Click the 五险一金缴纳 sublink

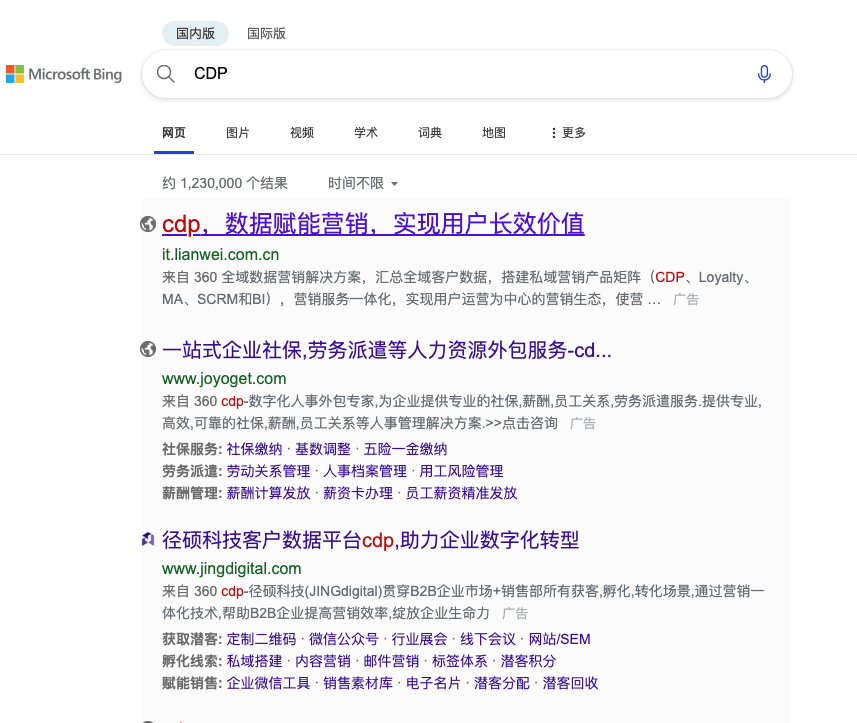coord(406,449)
